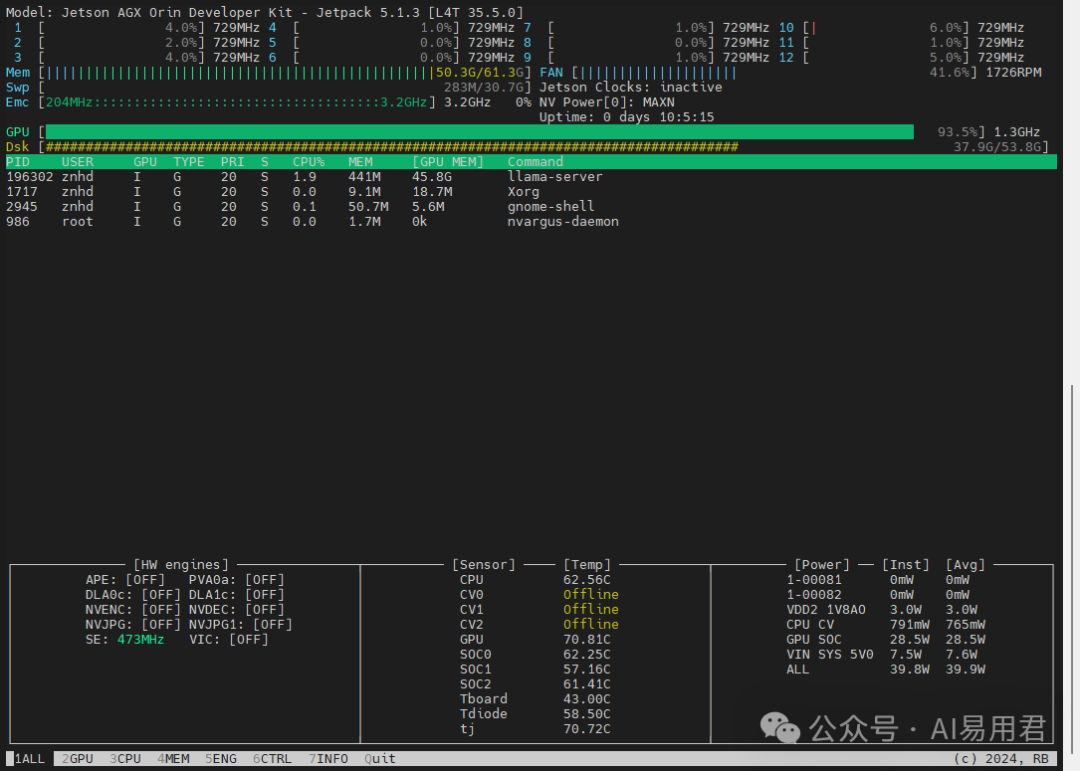Go to the 5ENG tab
This screenshot has width=1080, height=771.
[x=221, y=759]
